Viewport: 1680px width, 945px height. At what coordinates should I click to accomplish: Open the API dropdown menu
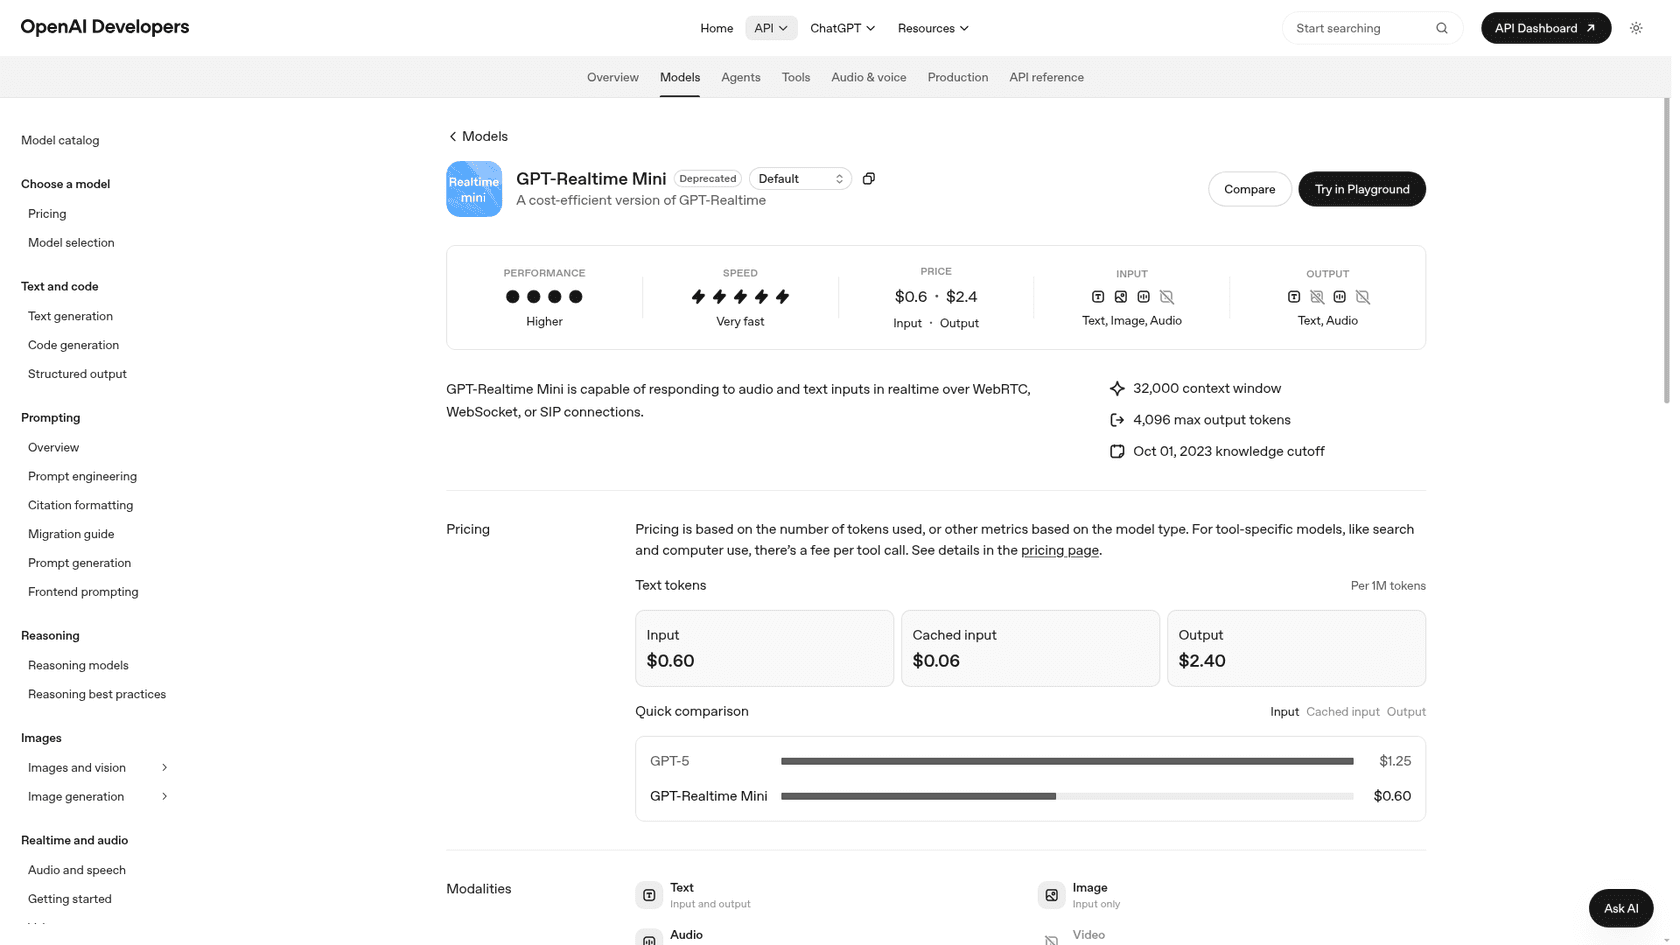771,28
